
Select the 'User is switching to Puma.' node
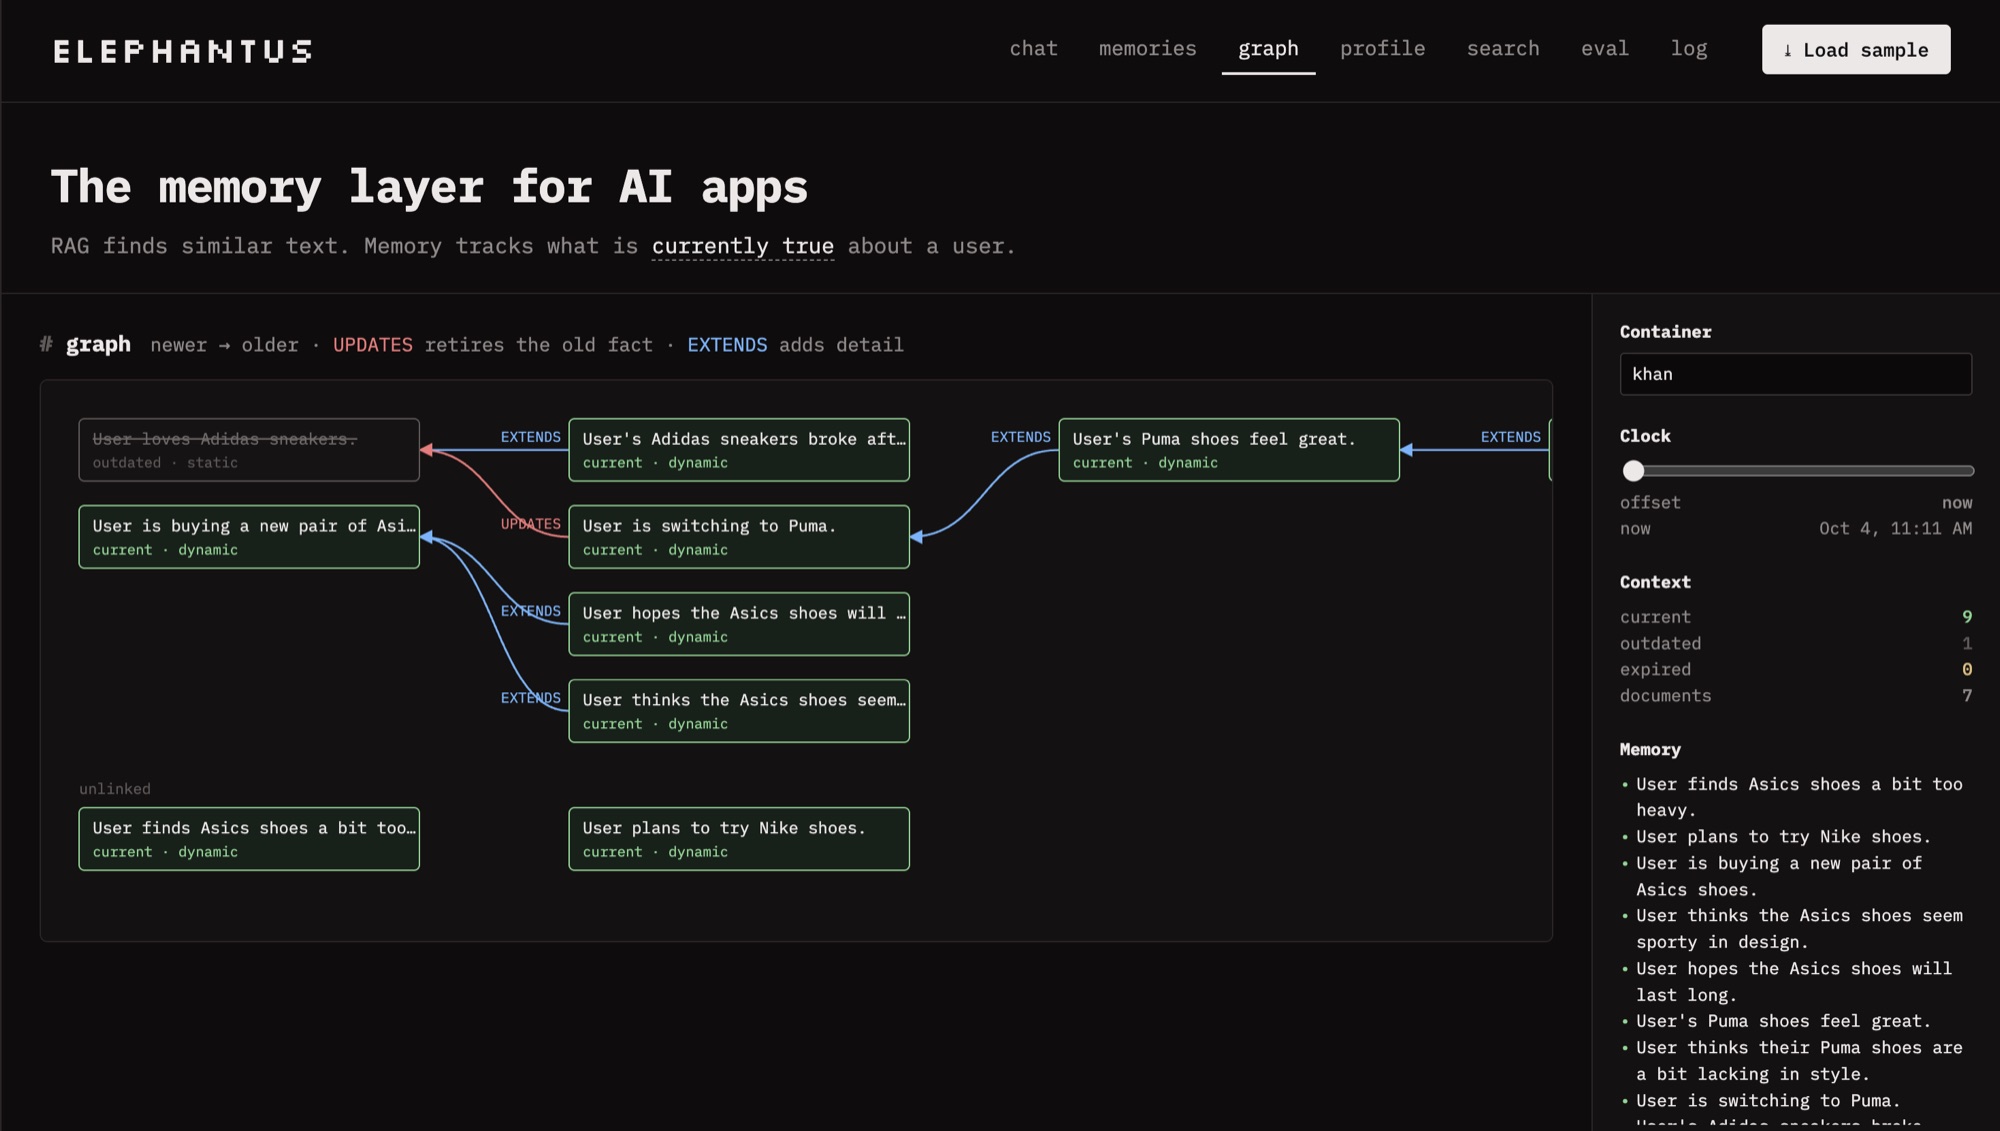739,537
